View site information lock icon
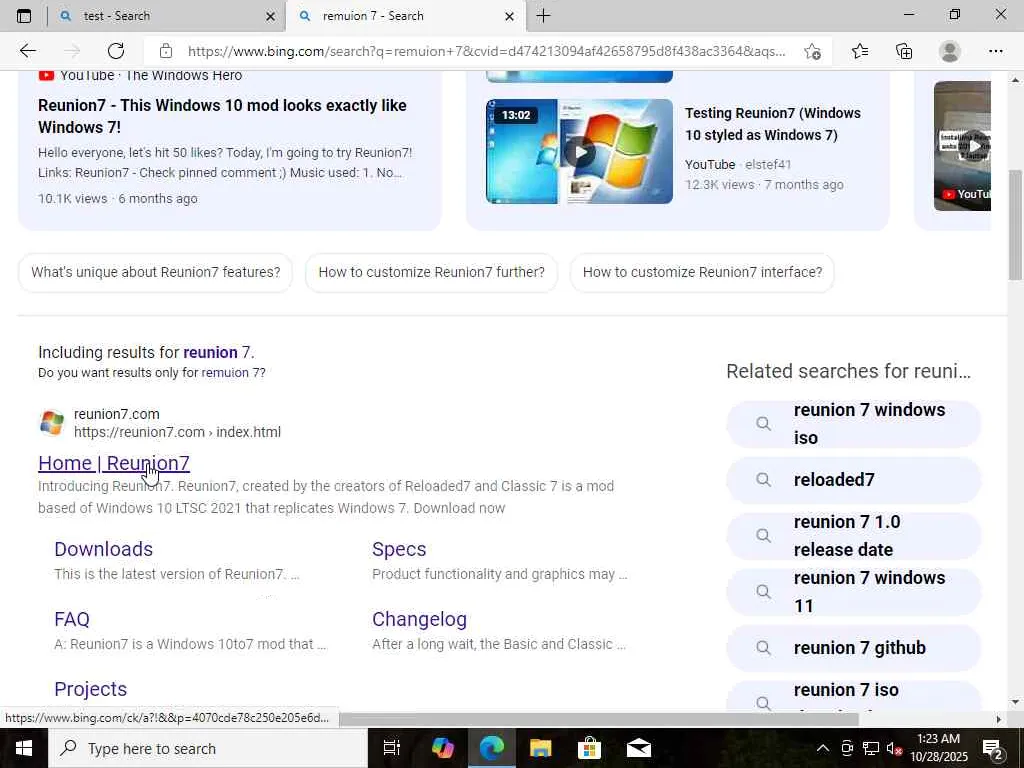This screenshot has height=768, width=1024. click(166, 51)
